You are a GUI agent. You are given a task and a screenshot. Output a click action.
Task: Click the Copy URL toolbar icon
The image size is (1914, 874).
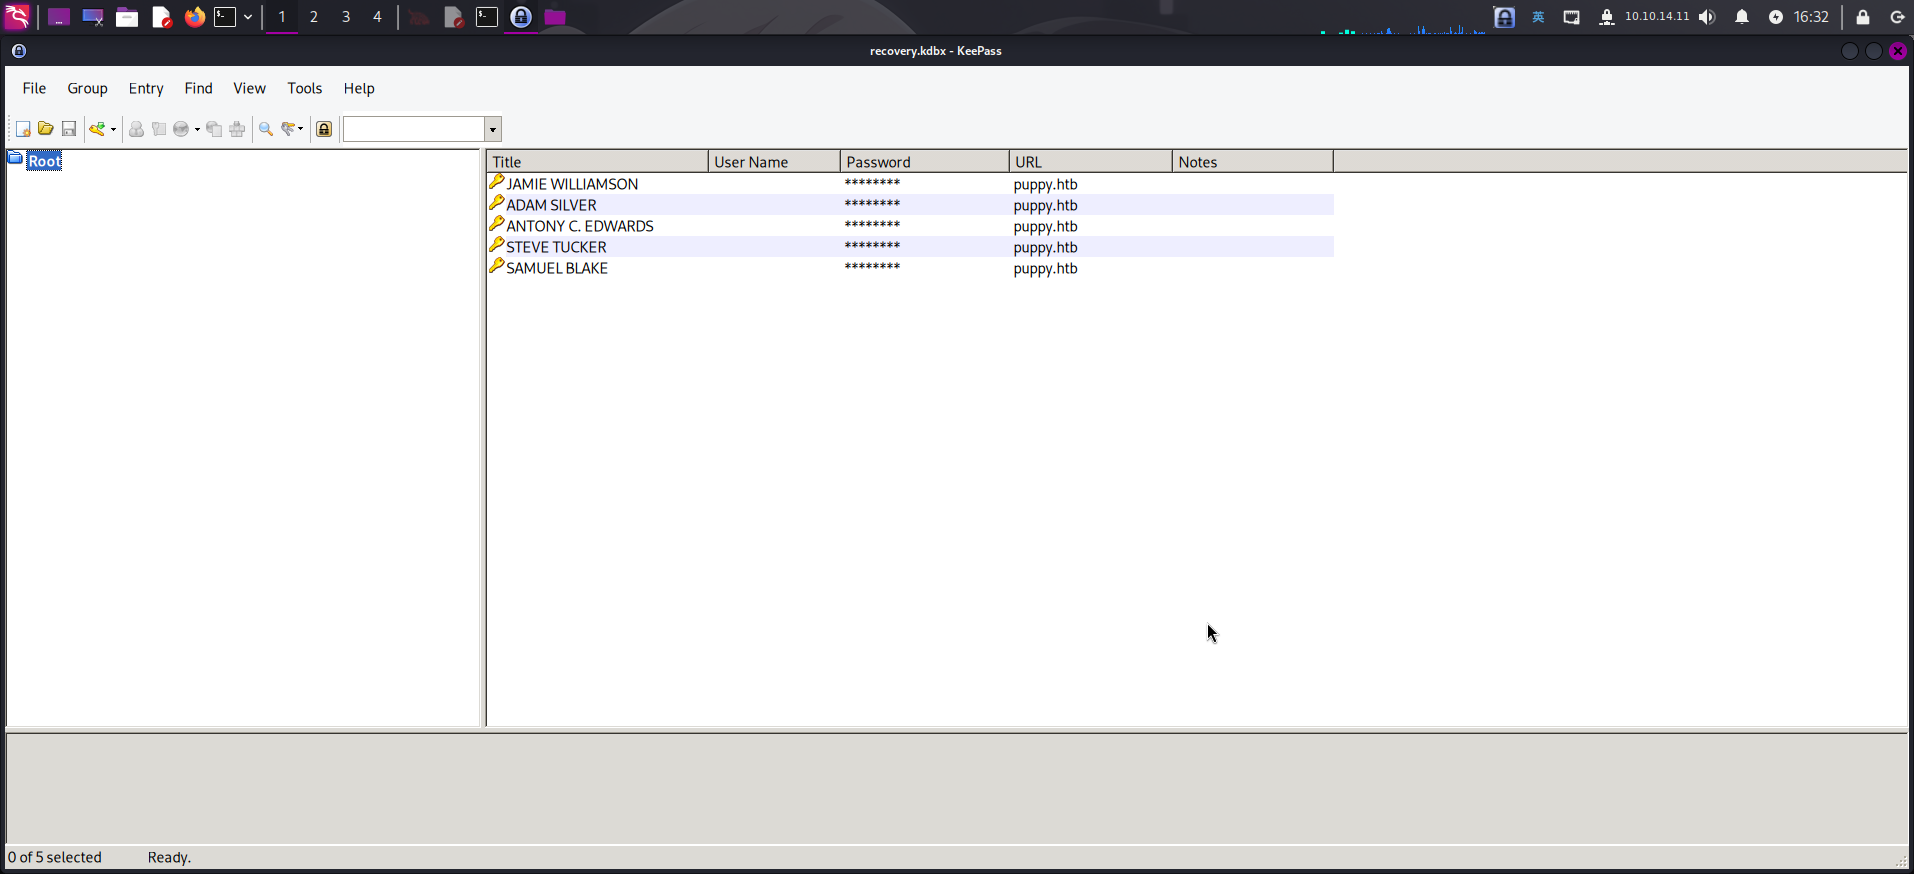[214, 129]
